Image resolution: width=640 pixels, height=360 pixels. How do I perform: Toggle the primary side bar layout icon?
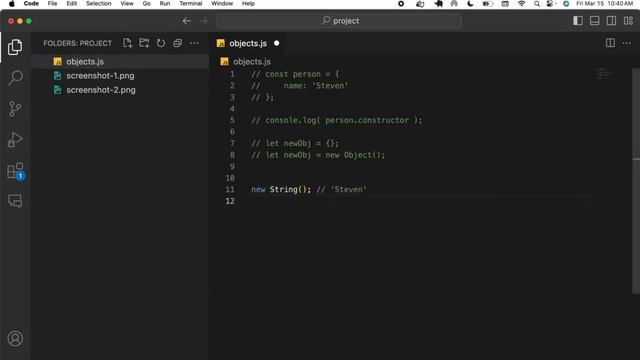click(x=578, y=21)
